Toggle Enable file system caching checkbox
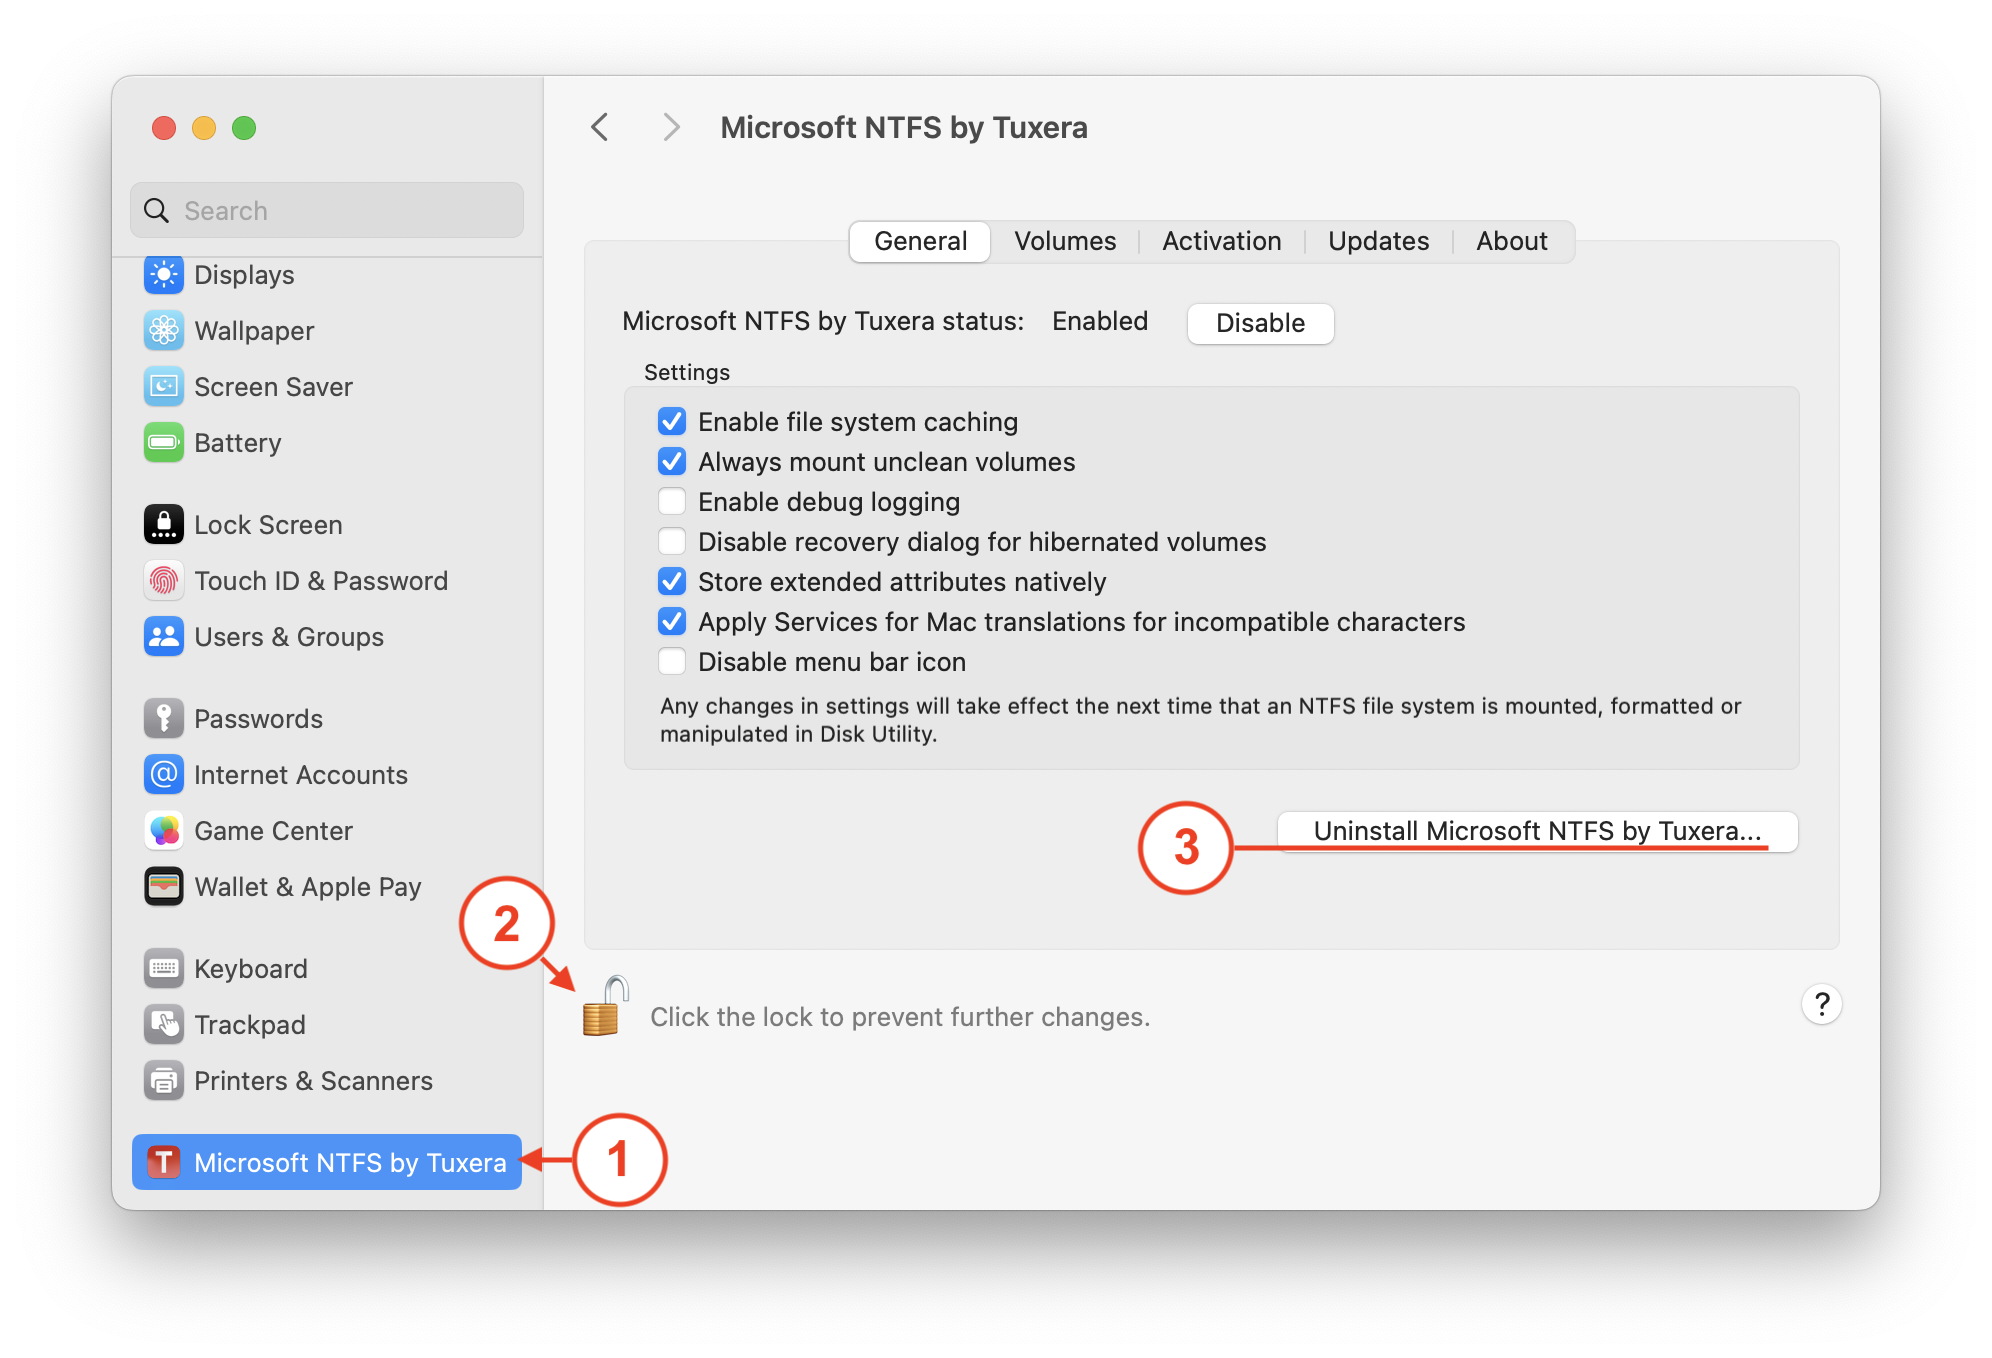This screenshot has height=1358, width=1992. click(672, 422)
